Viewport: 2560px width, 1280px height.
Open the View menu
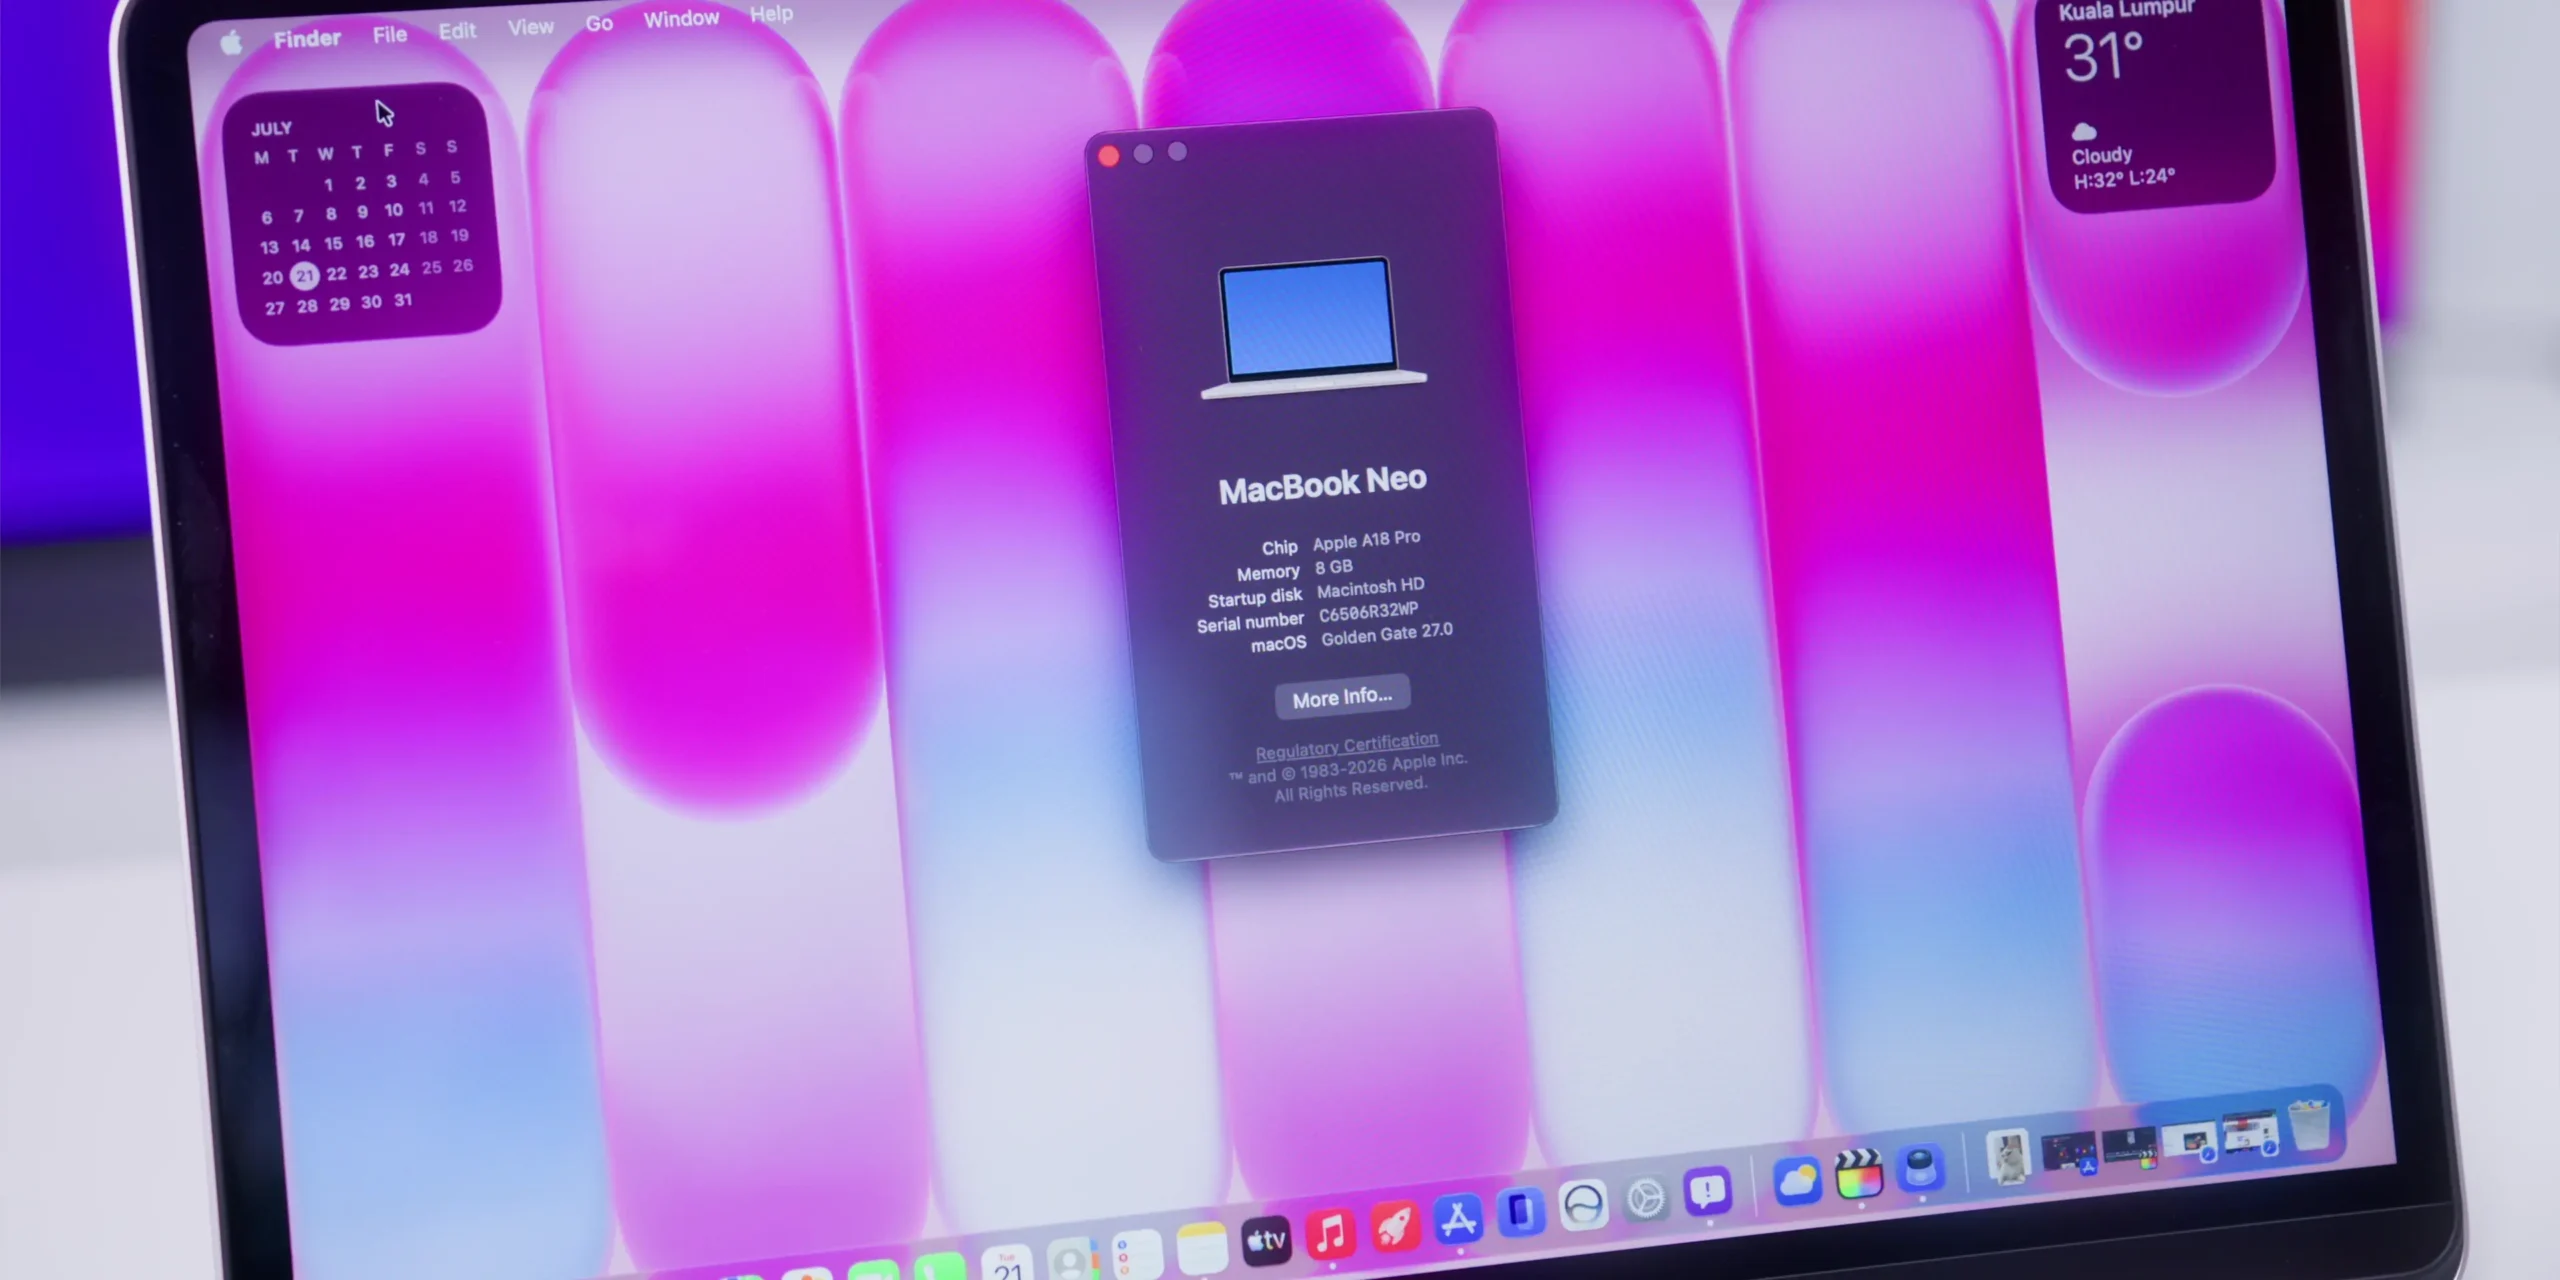coord(530,26)
